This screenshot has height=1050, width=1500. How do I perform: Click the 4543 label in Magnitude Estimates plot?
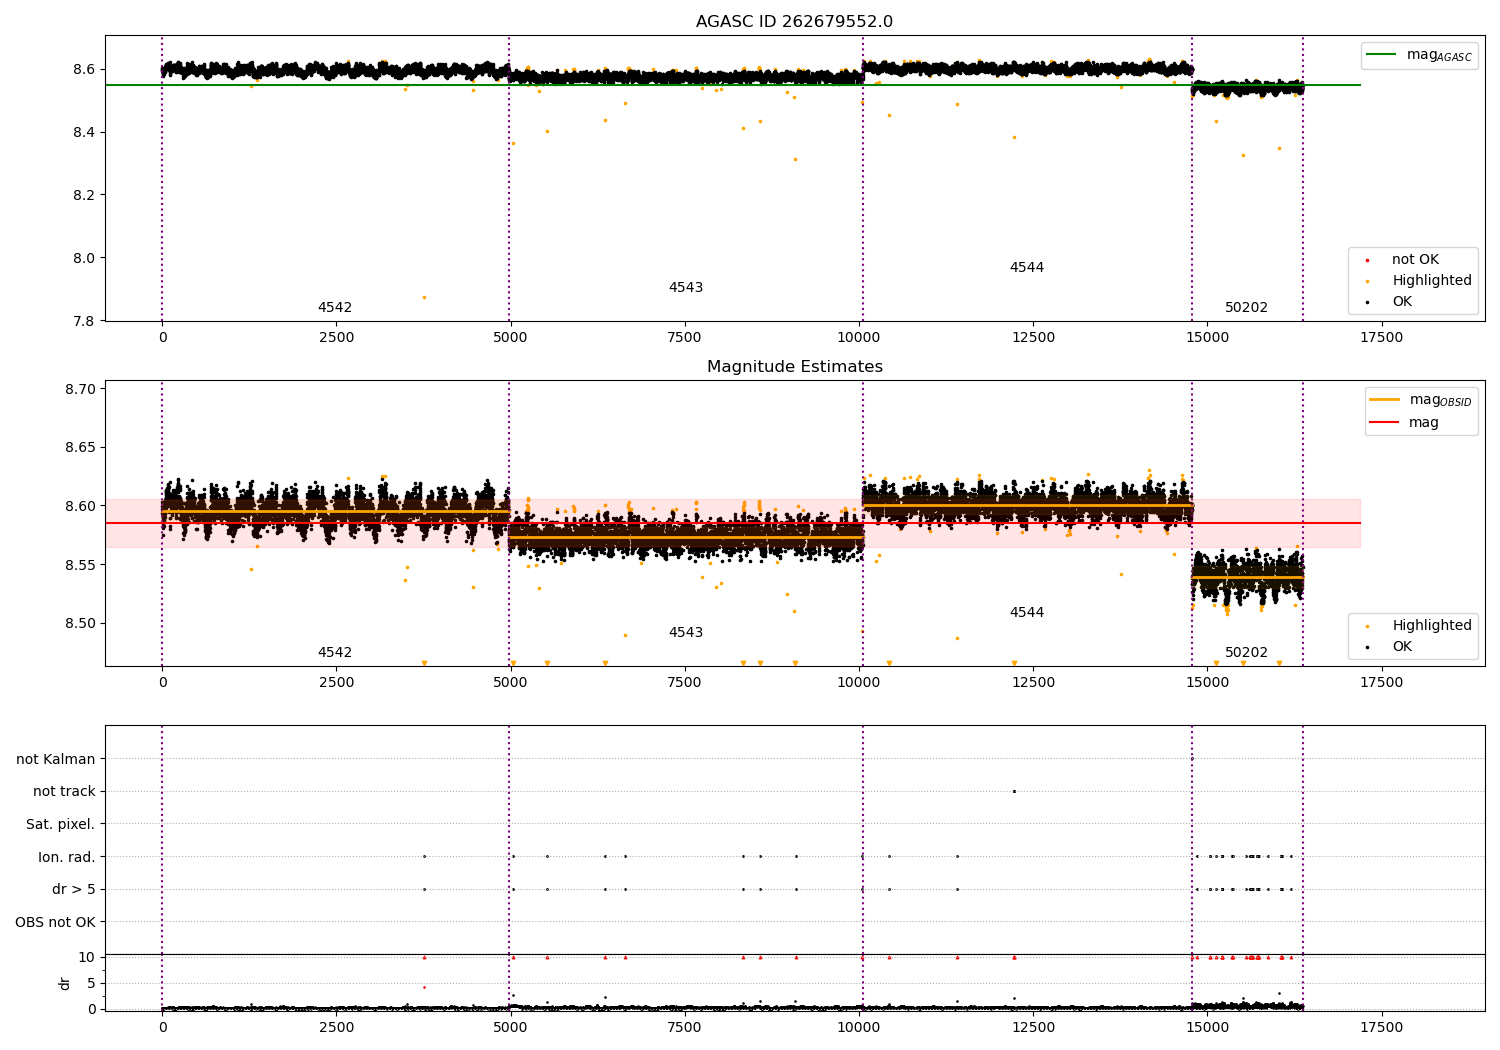click(x=686, y=633)
